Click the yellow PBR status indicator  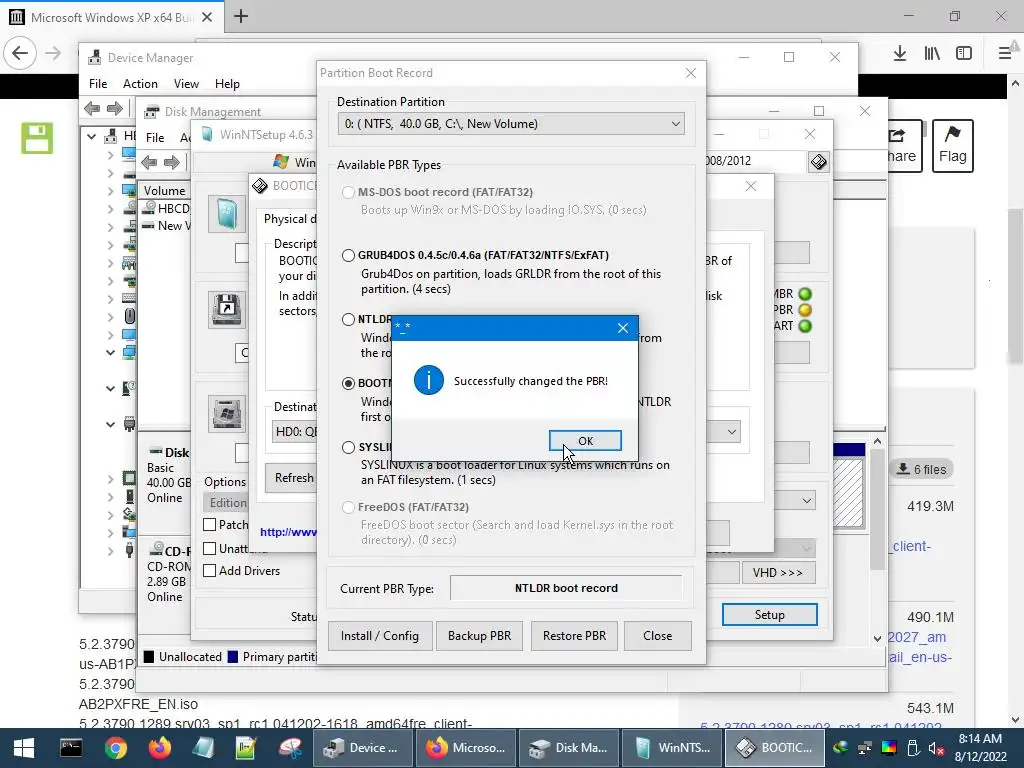(x=805, y=310)
